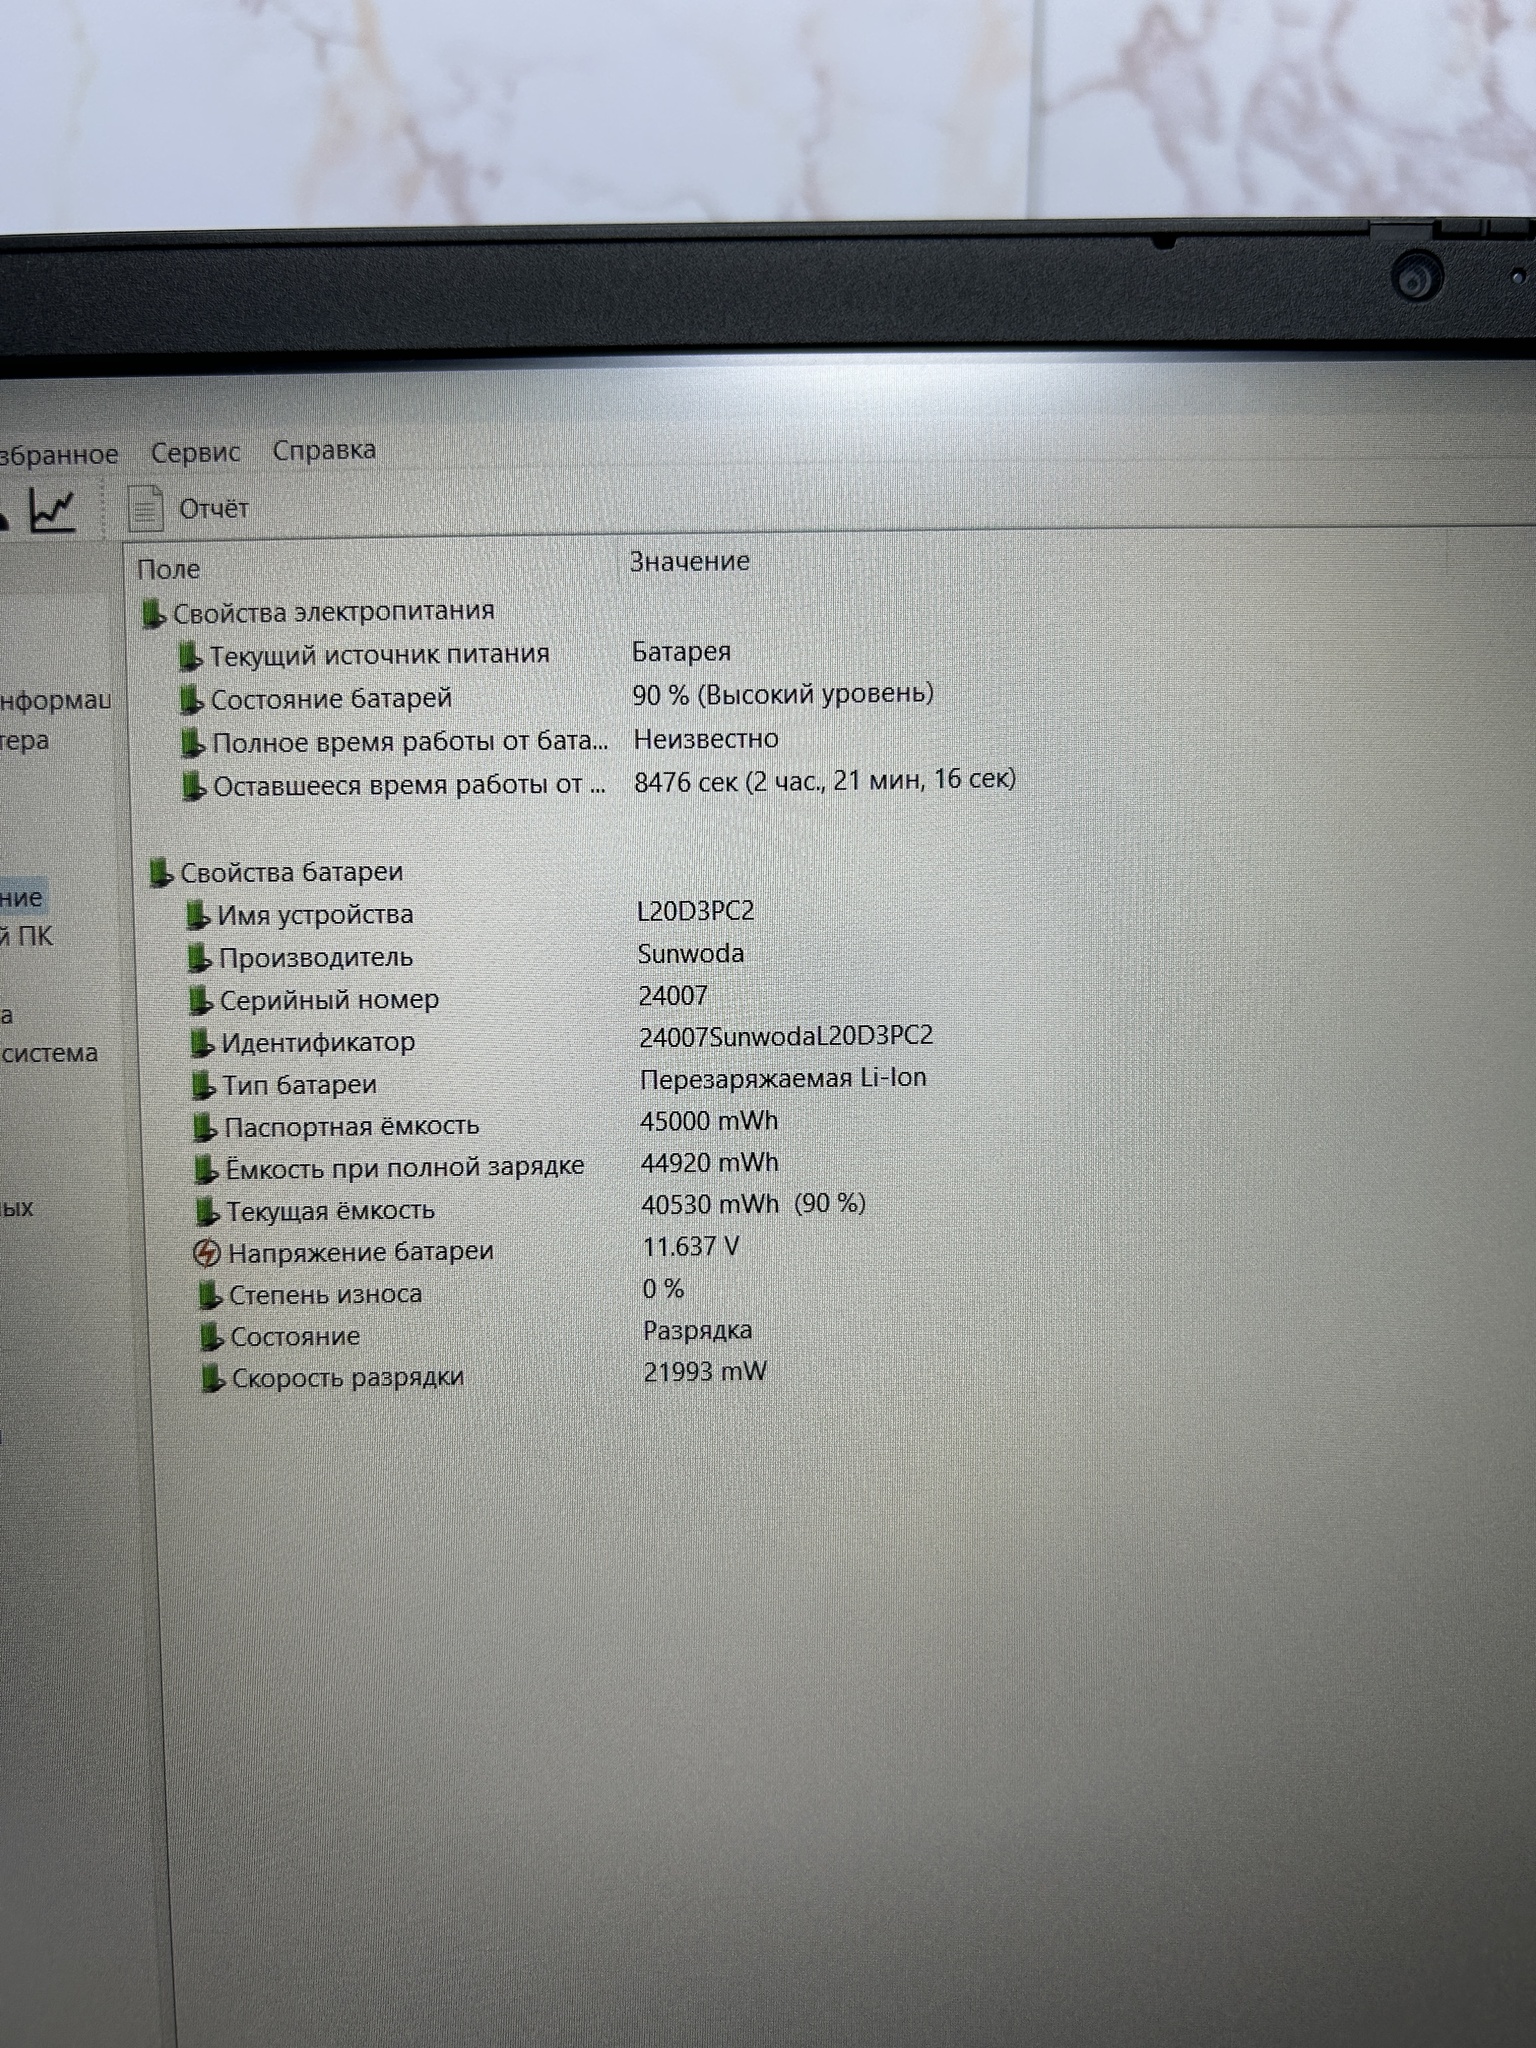Click the Поле column header
Image resolution: width=1536 pixels, height=2048 pixels.
[x=168, y=569]
